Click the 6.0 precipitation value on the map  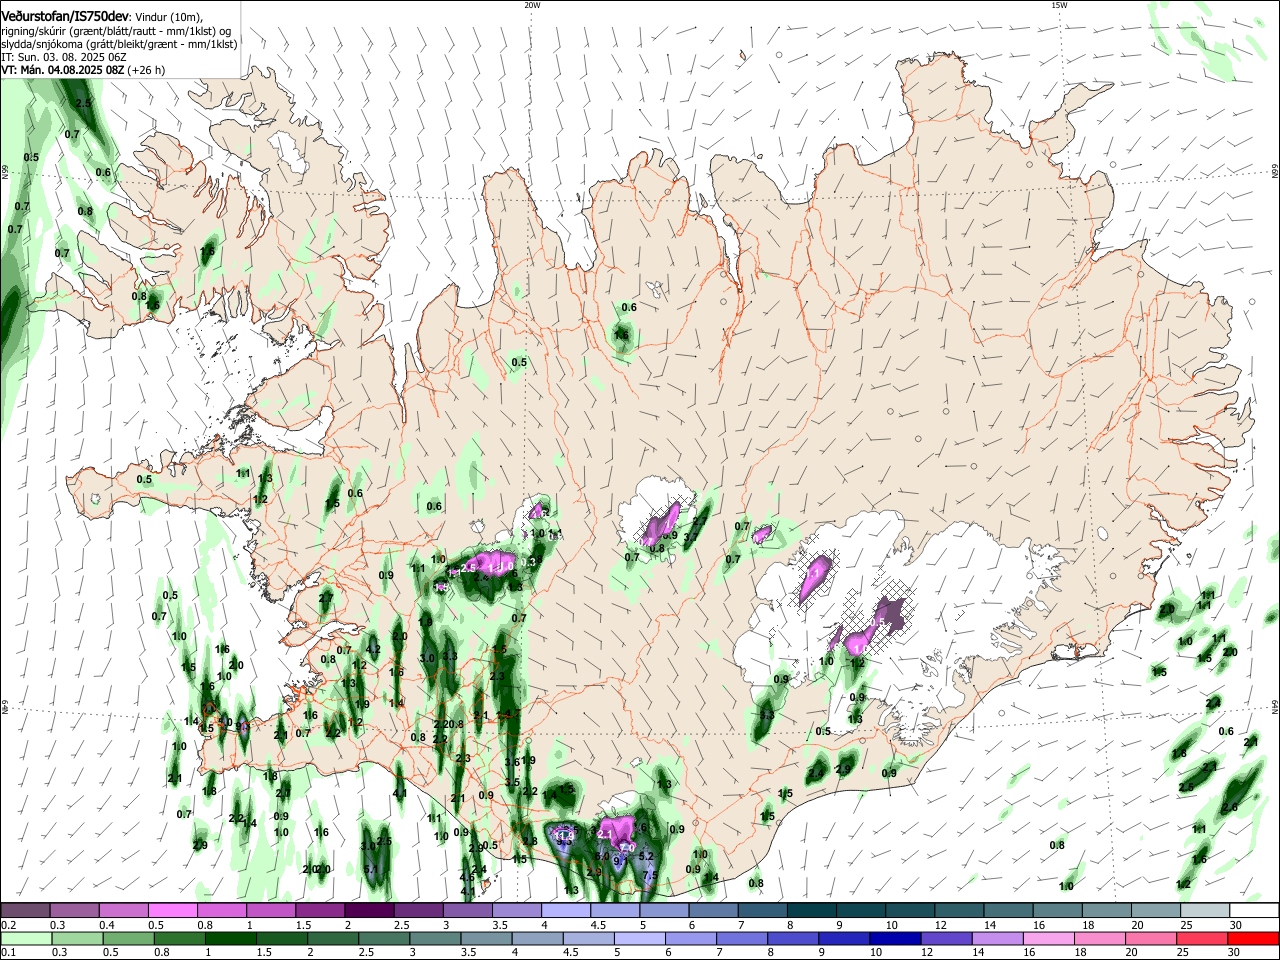click(602, 856)
